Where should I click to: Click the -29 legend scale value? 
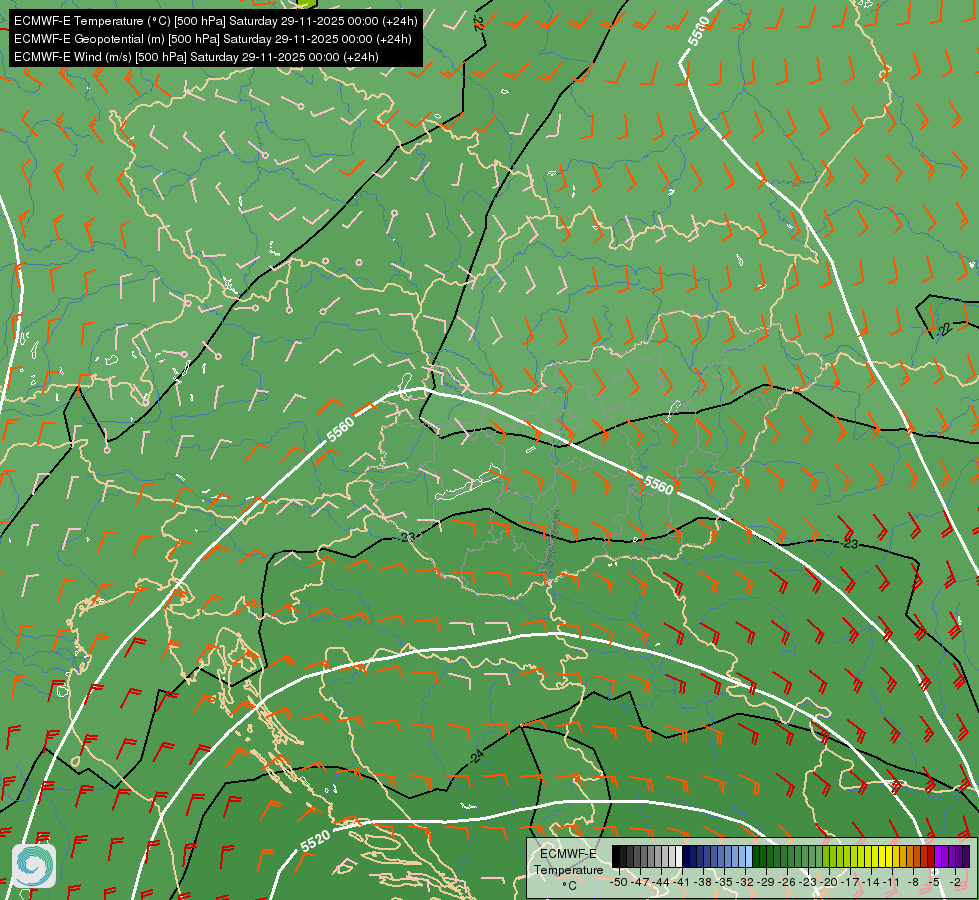[x=766, y=882]
